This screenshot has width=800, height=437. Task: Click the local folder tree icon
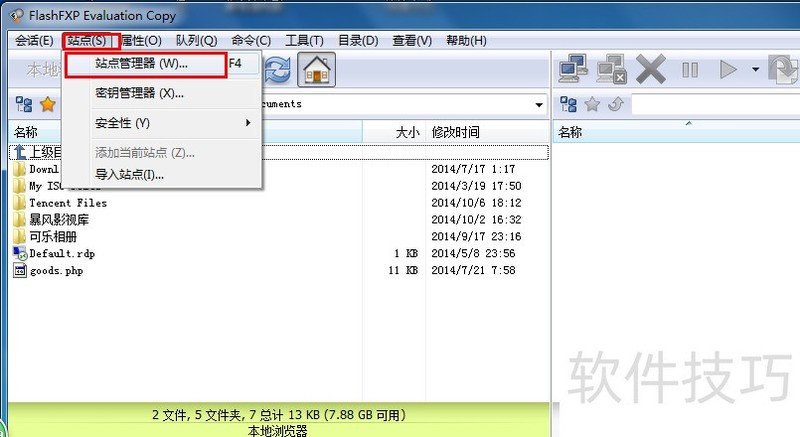pyautogui.click(x=24, y=104)
